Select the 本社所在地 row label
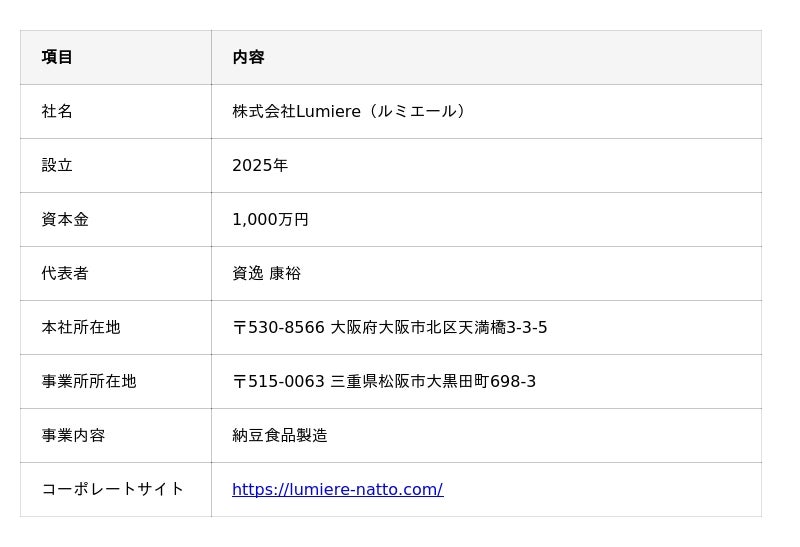 tap(81, 327)
